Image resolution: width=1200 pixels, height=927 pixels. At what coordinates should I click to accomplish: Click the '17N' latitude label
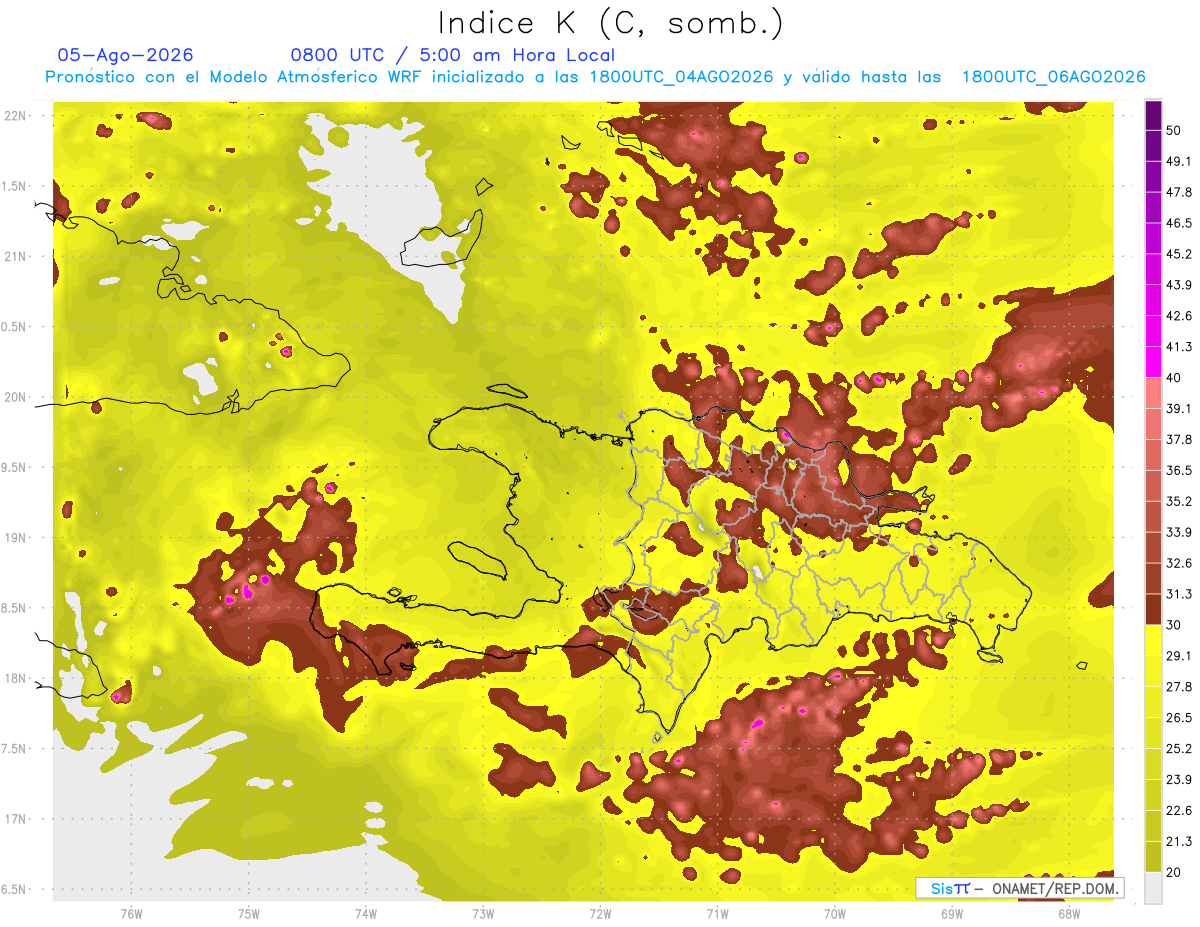tap(15, 819)
